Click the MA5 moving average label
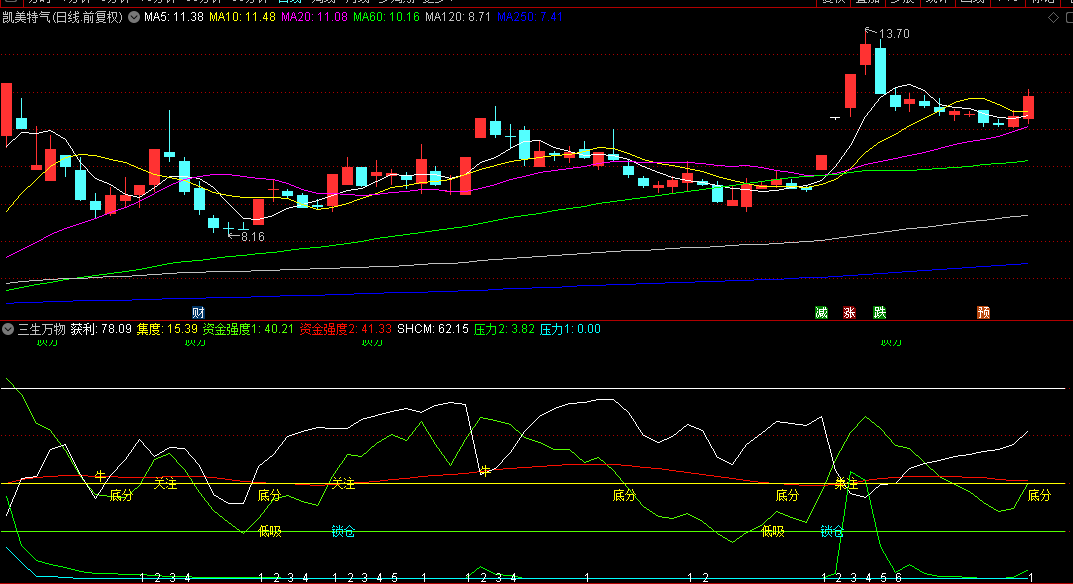The width and height of the screenshot is (1073, 584). (x=173, y=17)
